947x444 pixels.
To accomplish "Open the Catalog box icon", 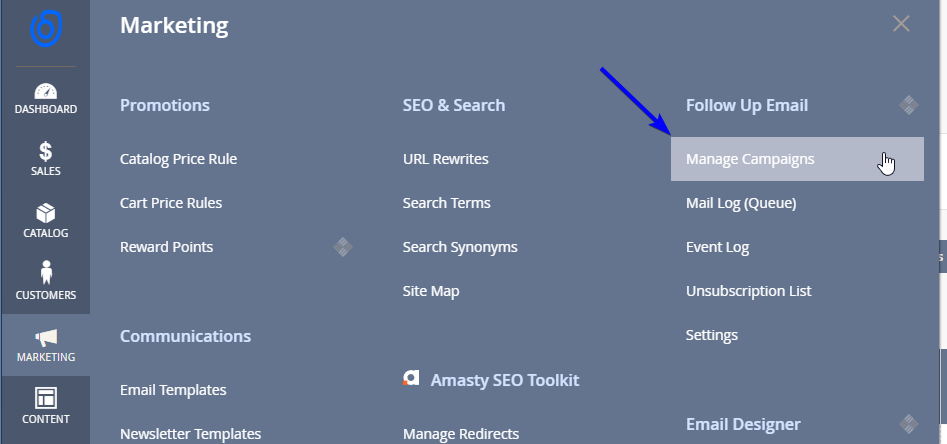I will (45, 214).
